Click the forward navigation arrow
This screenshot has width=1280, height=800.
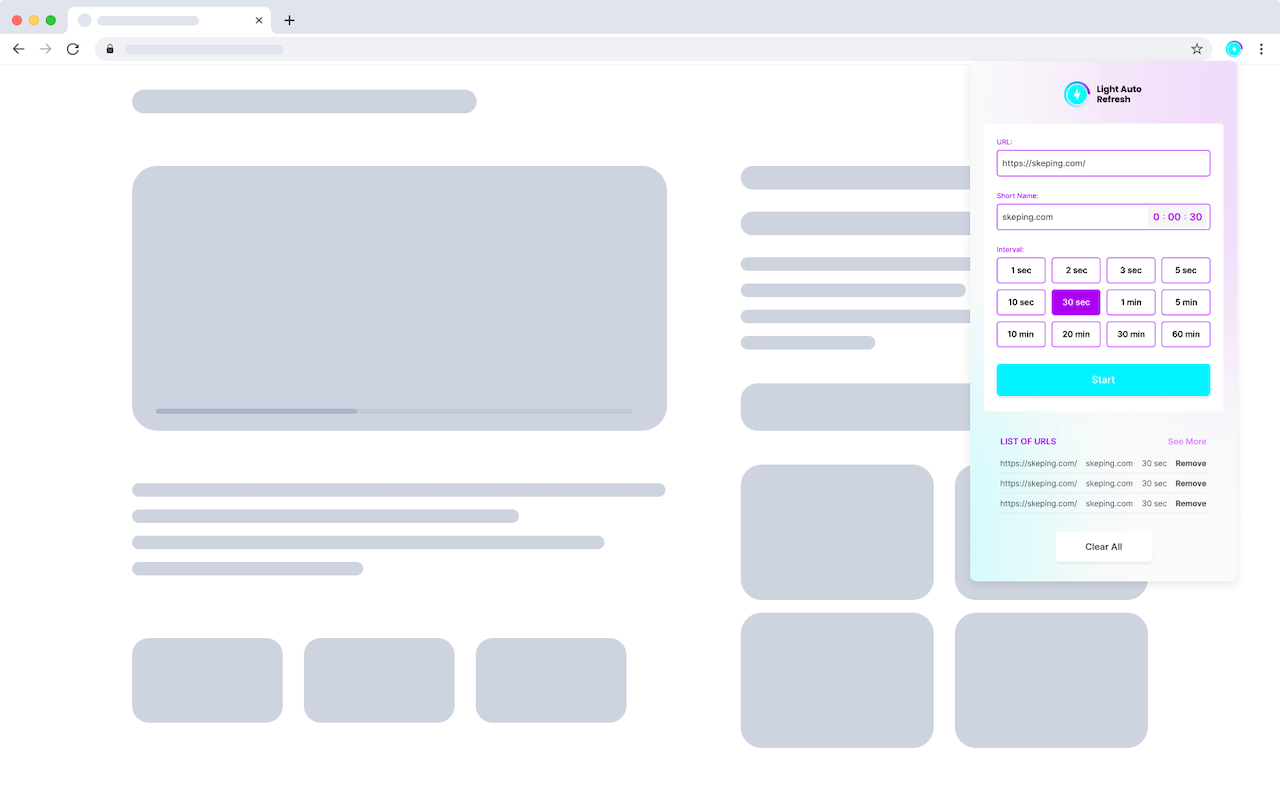[45, 48]
